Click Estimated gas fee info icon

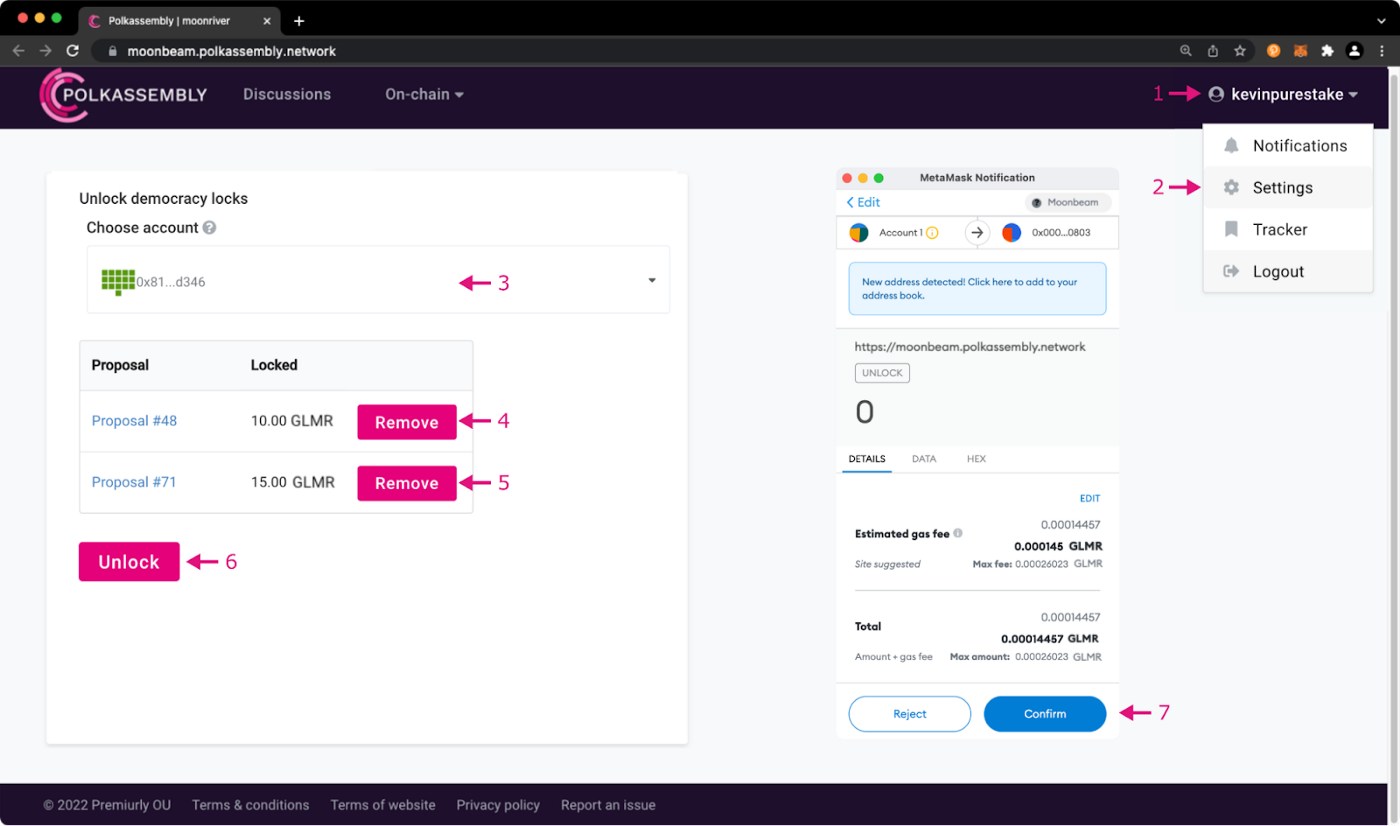958,533
